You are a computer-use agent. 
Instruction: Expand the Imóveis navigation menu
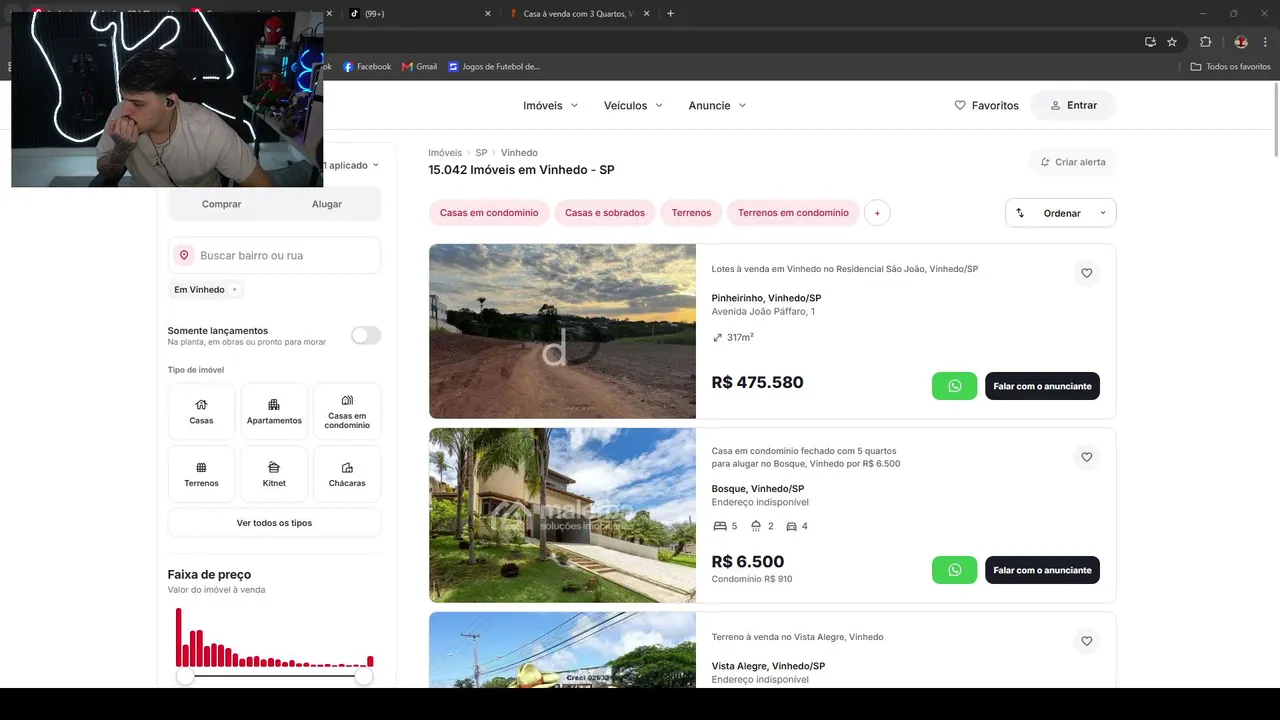click(550, 105)
